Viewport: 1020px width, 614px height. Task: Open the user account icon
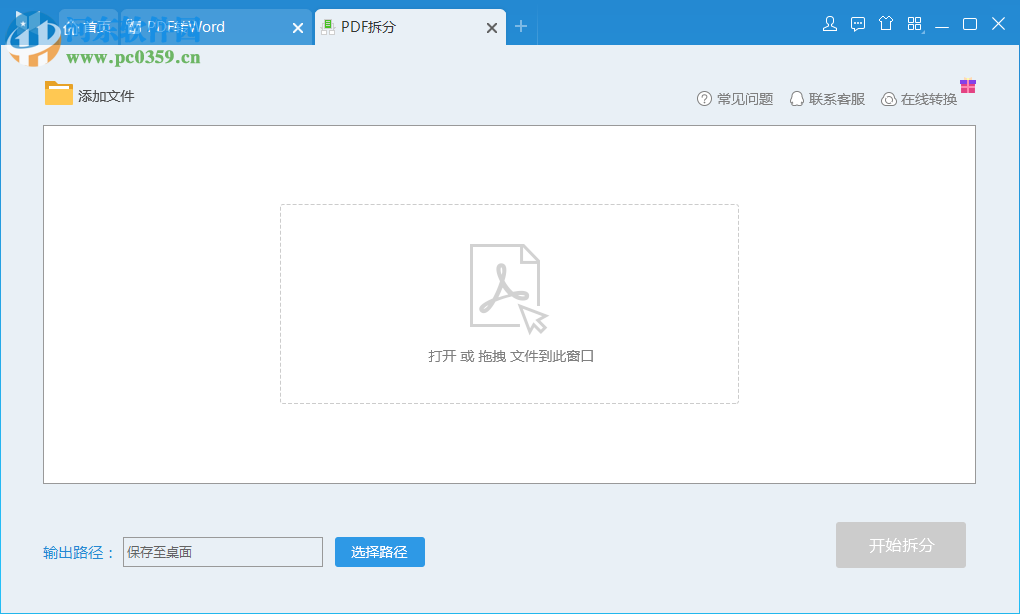(x=829, y=25)
